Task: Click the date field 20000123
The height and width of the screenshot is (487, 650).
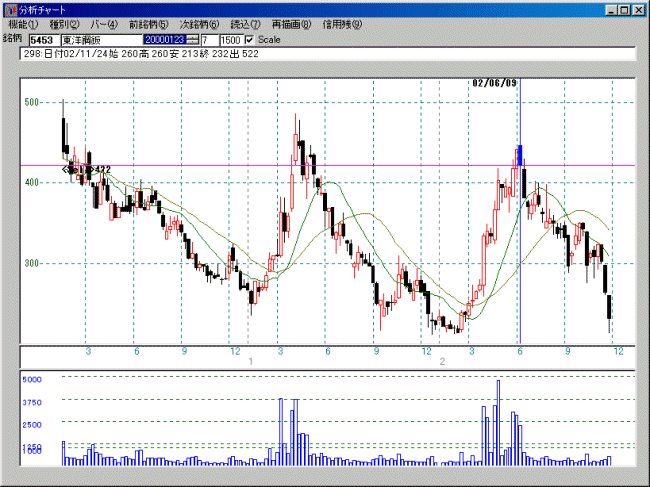Action: coord(164,40)
